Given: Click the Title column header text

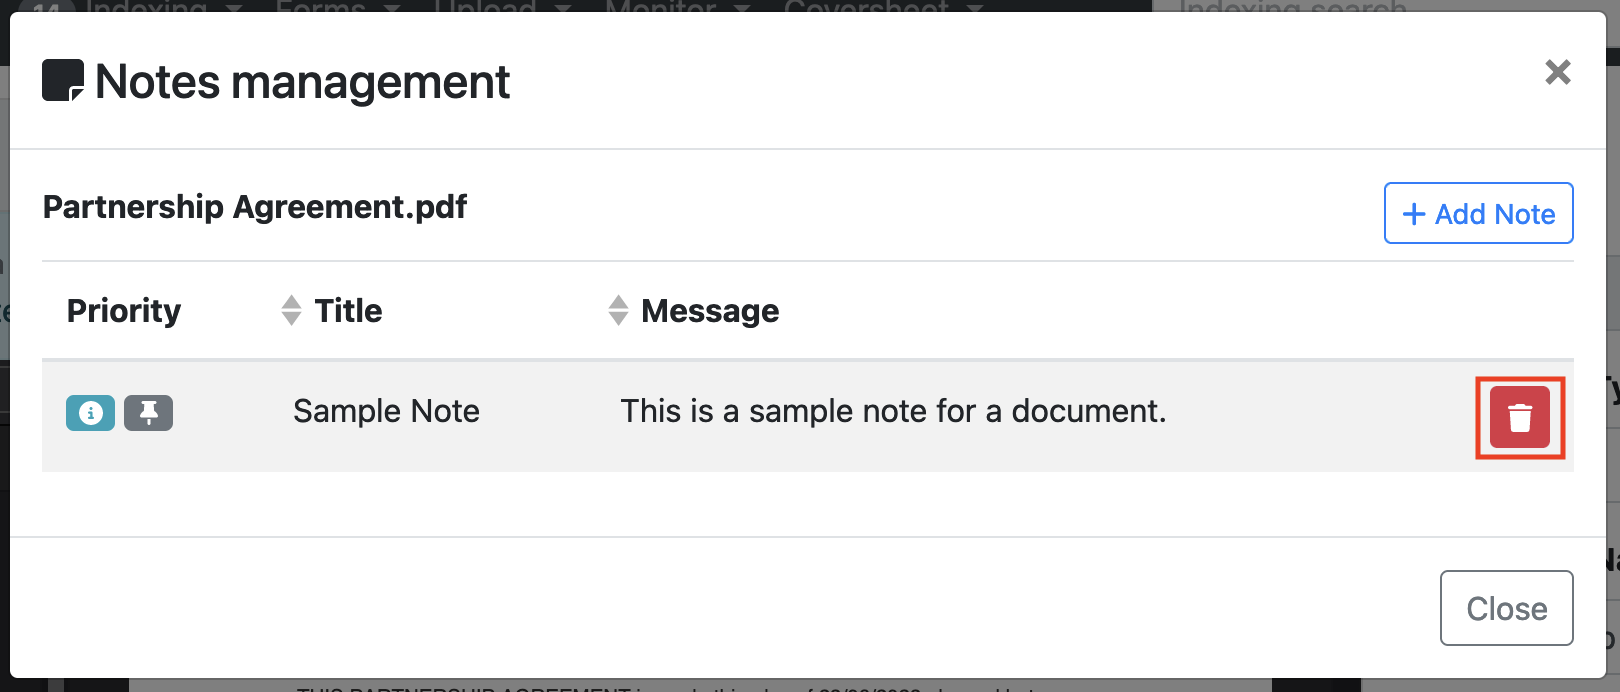Looking at the screenshot, I should [x=348, y=311].
